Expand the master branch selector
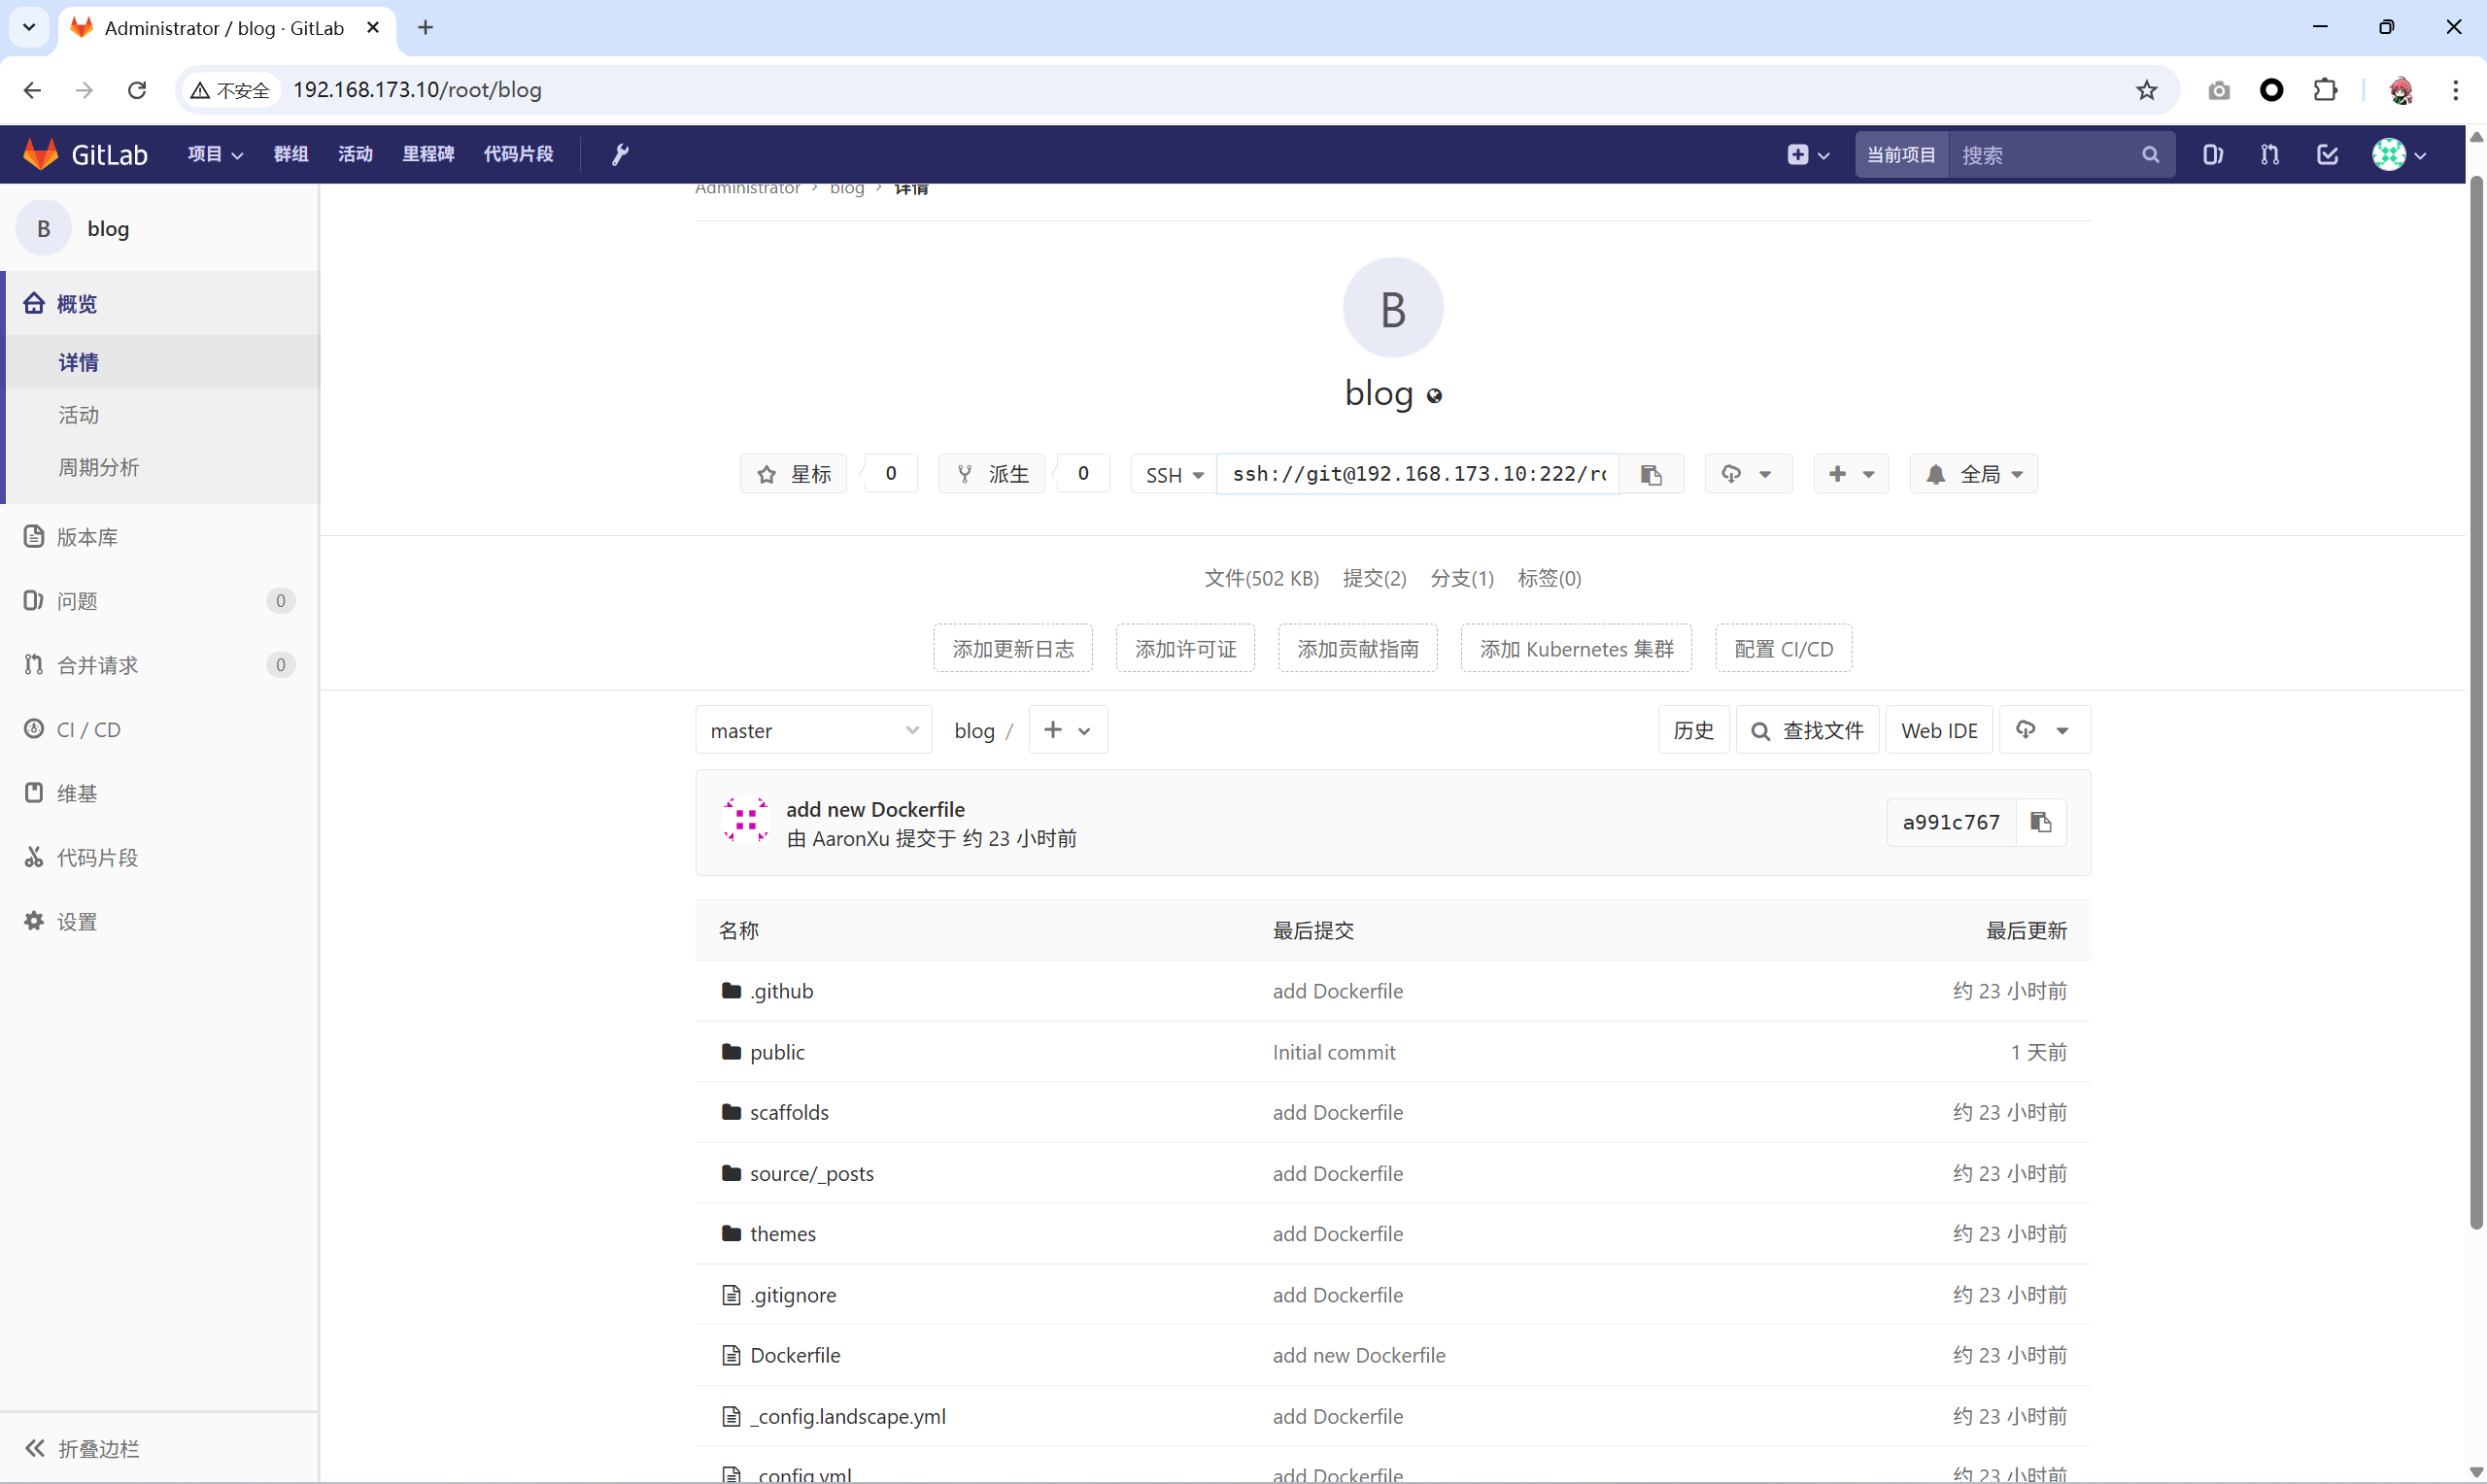The height and width of the screenshot is (1484, 2487). coord(813,730)
